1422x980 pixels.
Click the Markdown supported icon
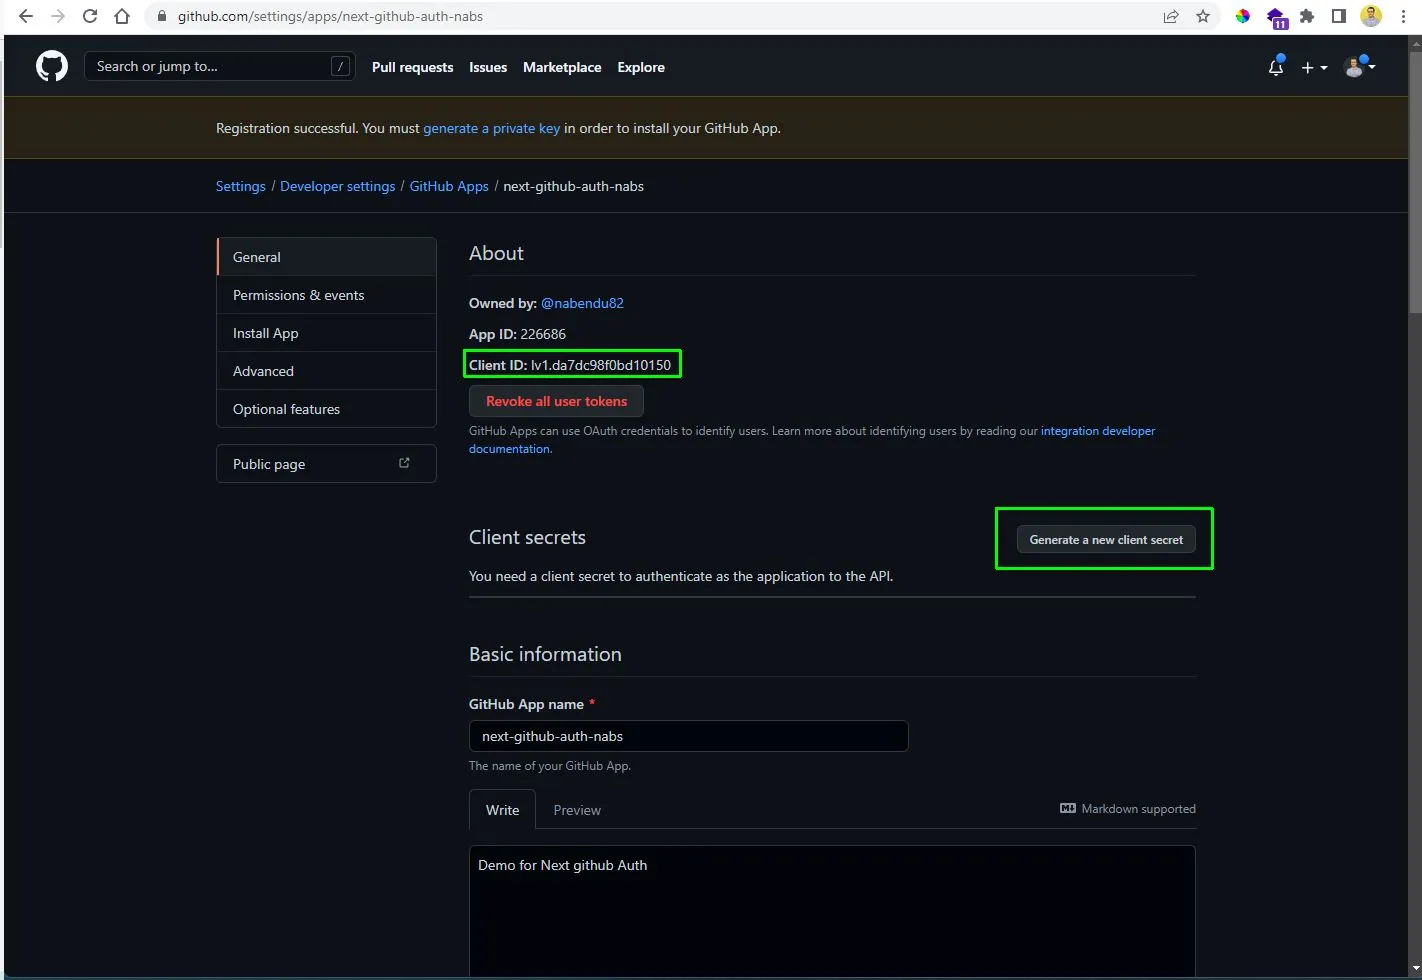pyautogui.click(x=1068, y=808)
